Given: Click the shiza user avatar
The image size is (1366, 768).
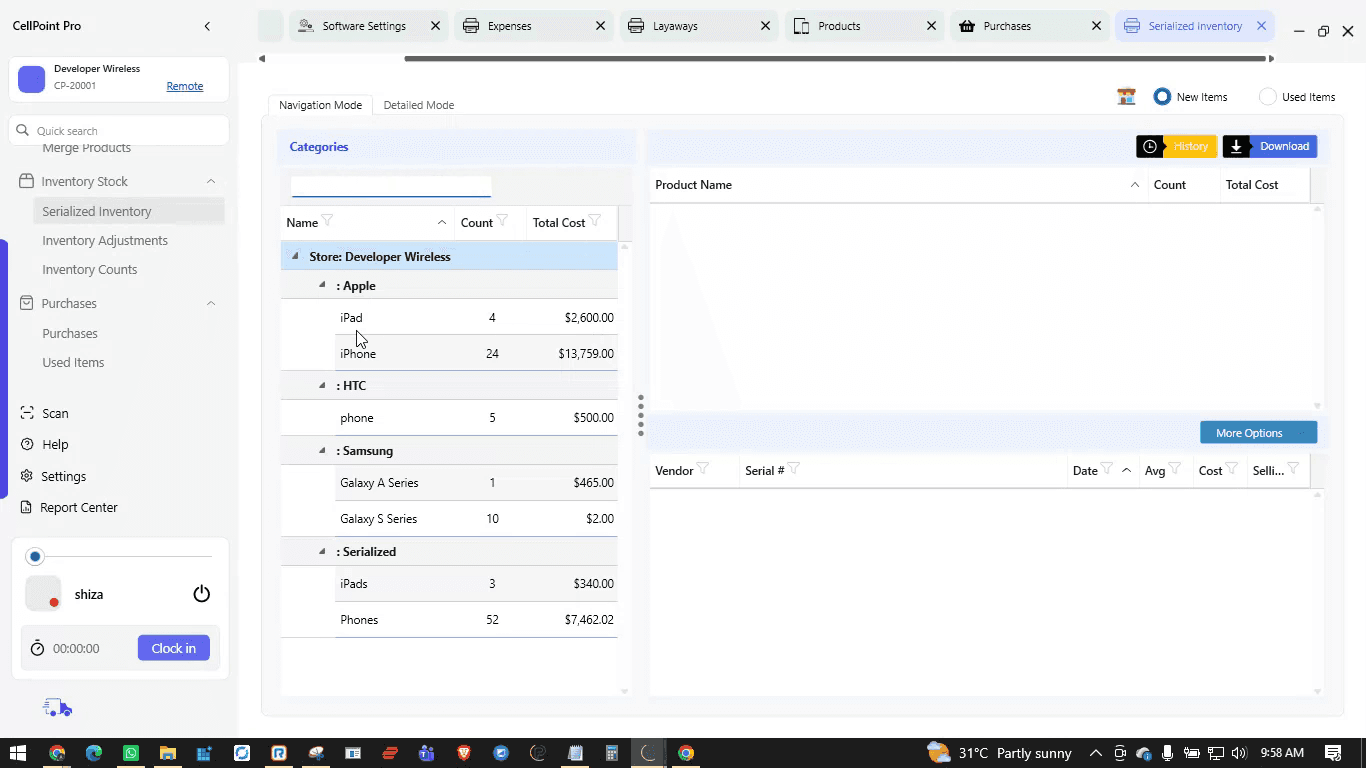Looking at the screenshot, I should pos(43,594).
